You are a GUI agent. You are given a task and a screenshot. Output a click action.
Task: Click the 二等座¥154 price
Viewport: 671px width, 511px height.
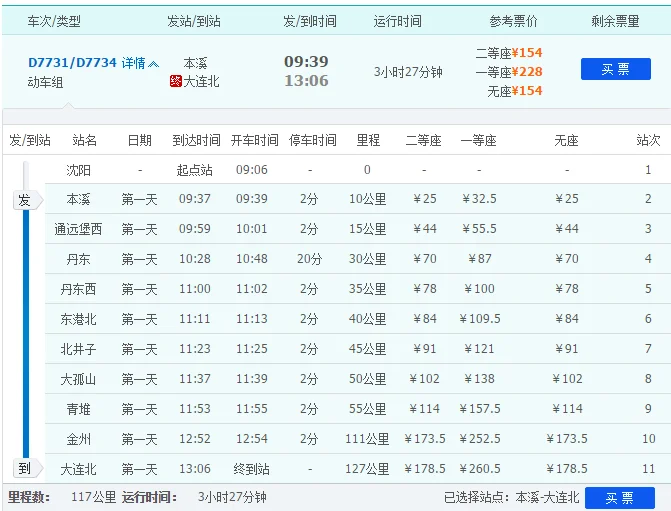point(509,53)
